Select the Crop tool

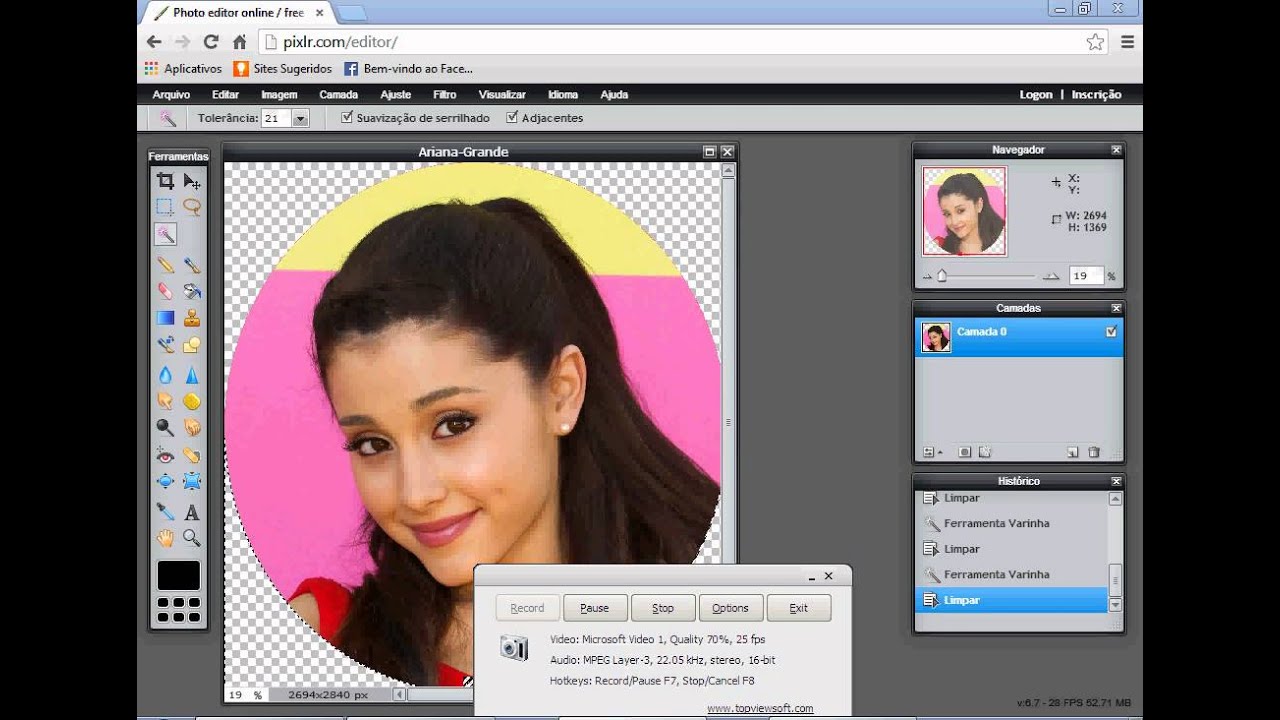click(165, 181)
